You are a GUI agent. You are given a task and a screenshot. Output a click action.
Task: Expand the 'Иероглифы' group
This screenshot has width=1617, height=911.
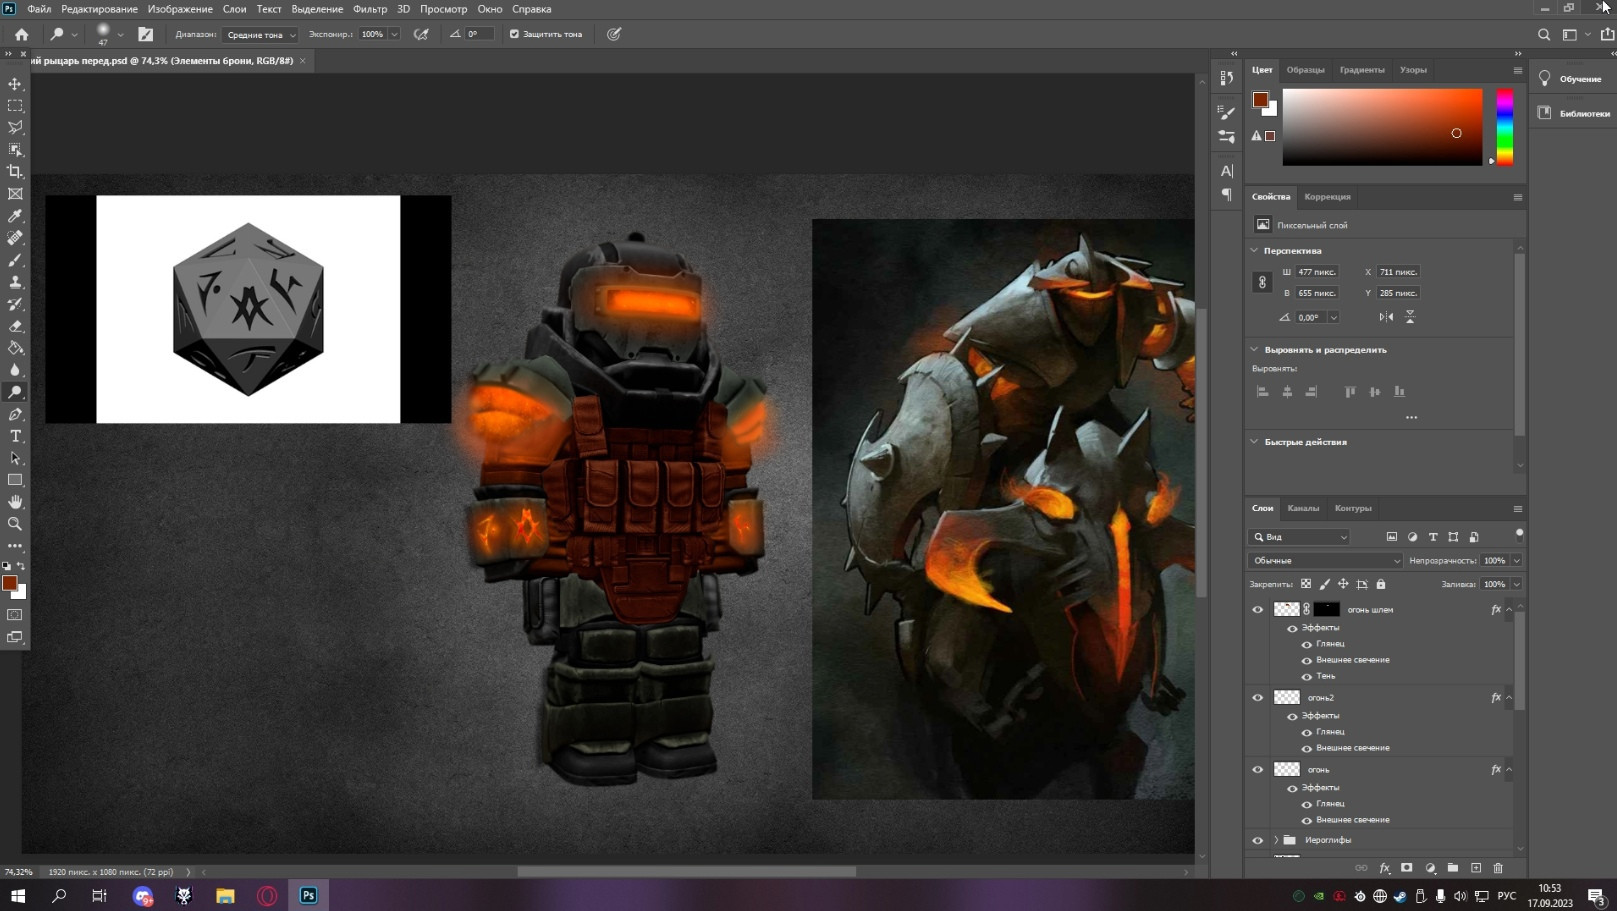[x=1276, y=840]
